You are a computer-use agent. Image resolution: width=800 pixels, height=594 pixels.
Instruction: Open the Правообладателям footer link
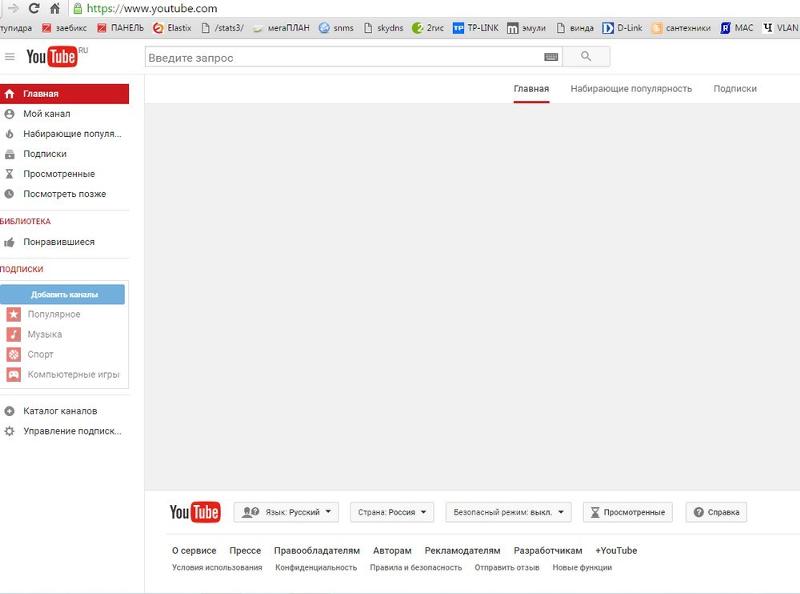317,551
